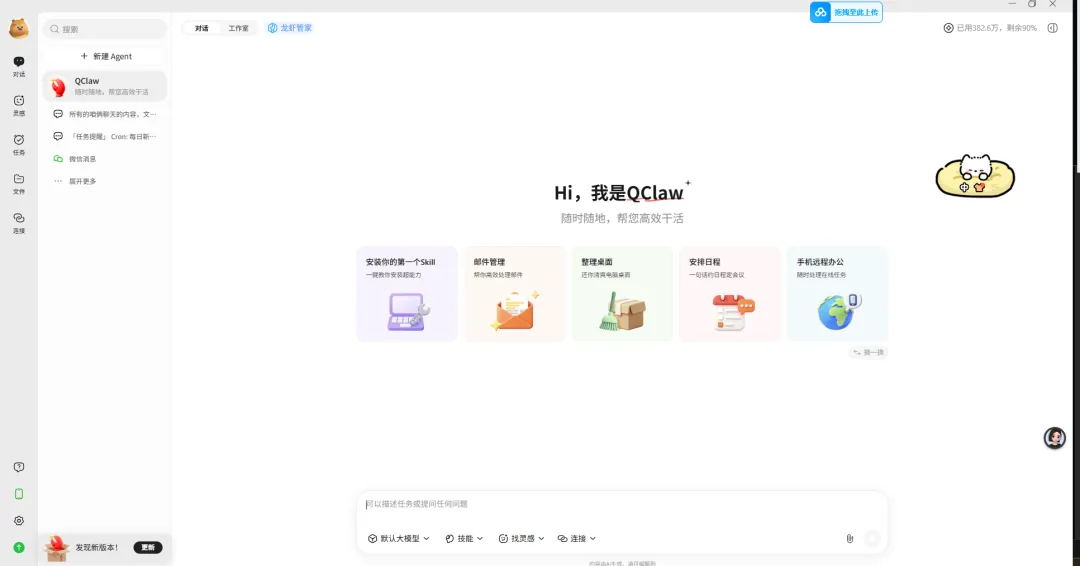
Task: Expand the 默认大模型 model dropdown
Action: pyautogui.click(x=399, y=538)
